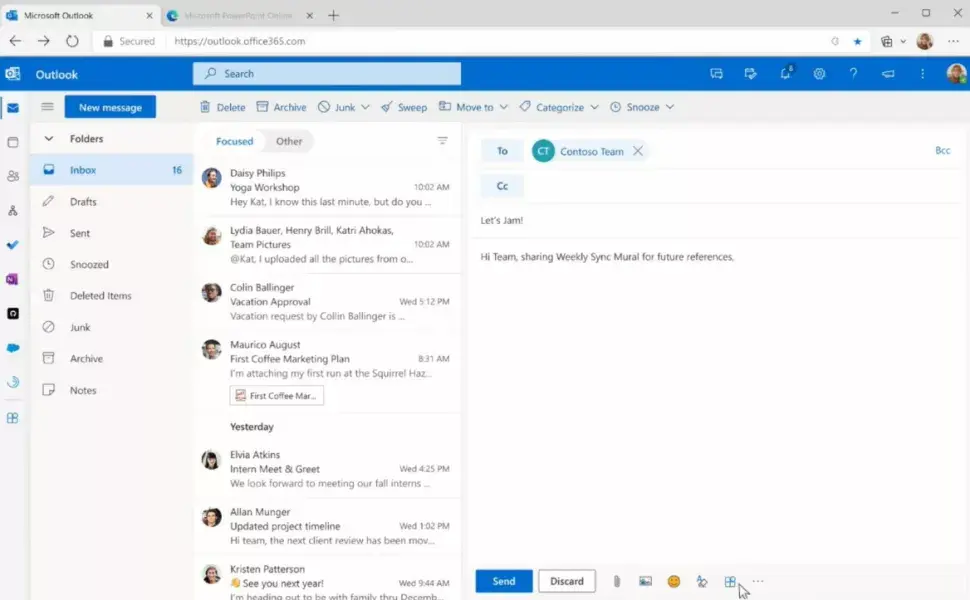Click the apps grid icon in compose toolbar
970x600 pixels.
730,581
